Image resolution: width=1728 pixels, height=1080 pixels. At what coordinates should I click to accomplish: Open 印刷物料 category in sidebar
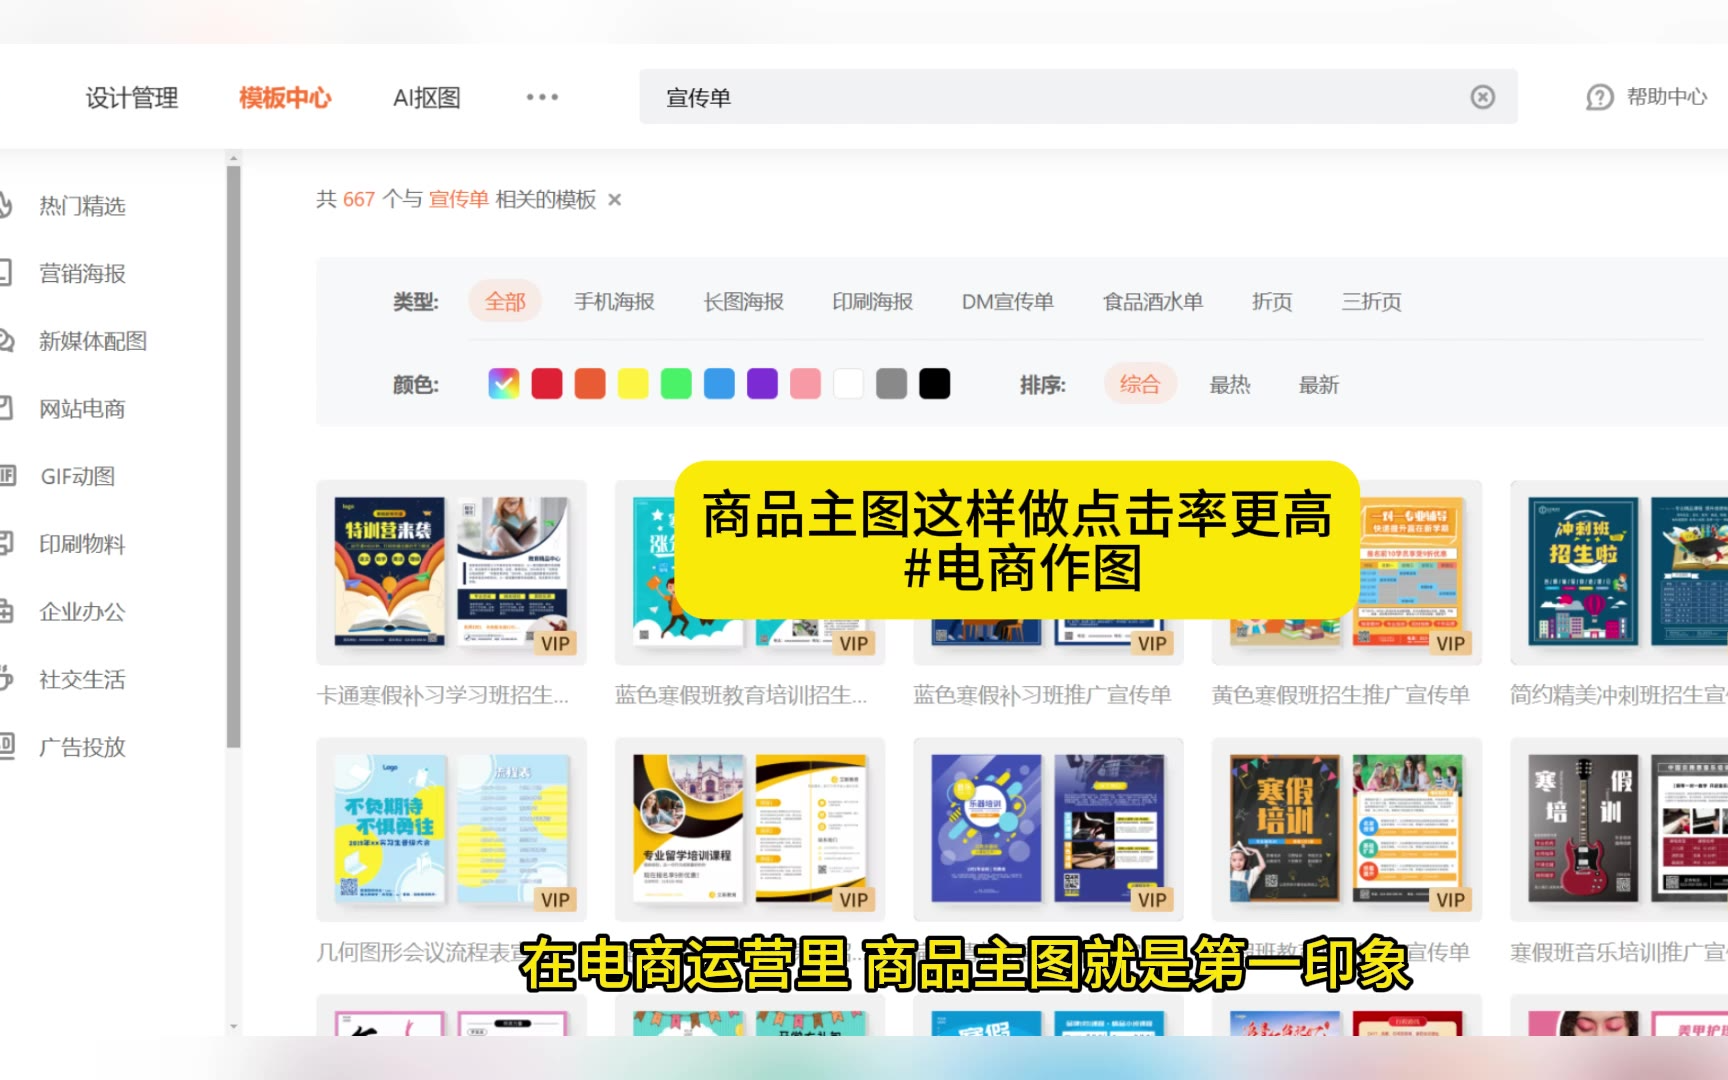pos(82,544)
